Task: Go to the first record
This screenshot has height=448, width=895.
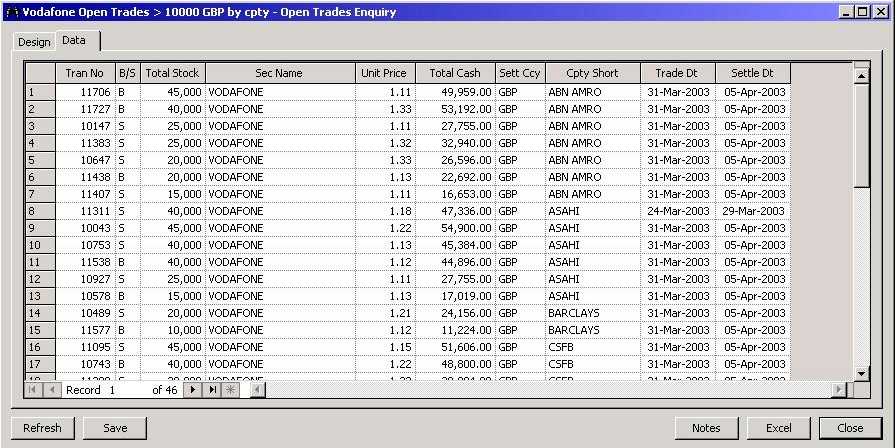Action: coord(33,390)
